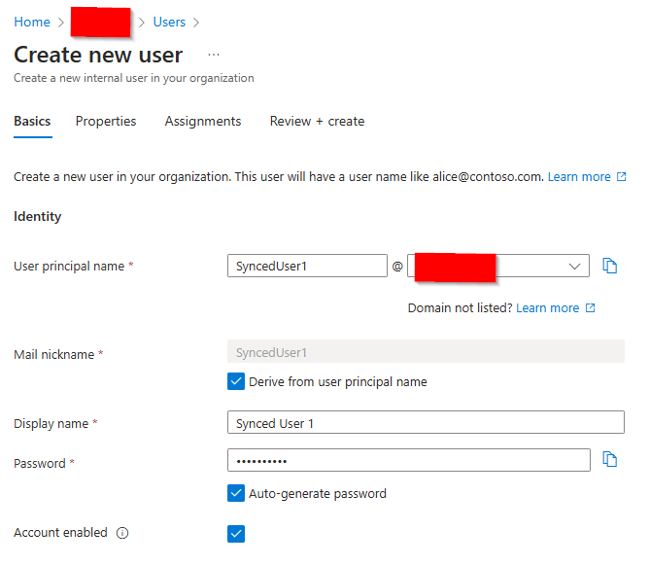Go to the Review + create tab
The width and height of the screenshot is (666, 568).
click(x=317, y=121)
